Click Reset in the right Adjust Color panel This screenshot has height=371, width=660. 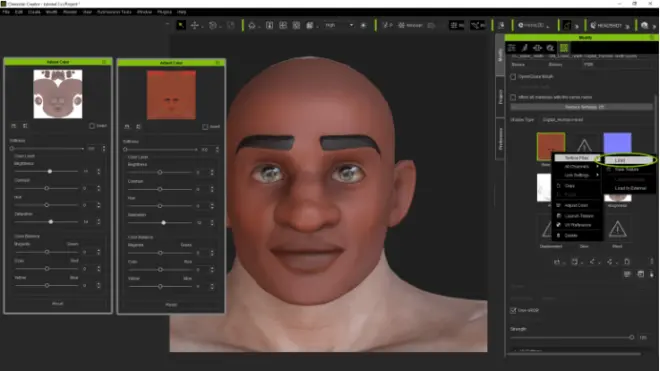(x=171, y=304)
